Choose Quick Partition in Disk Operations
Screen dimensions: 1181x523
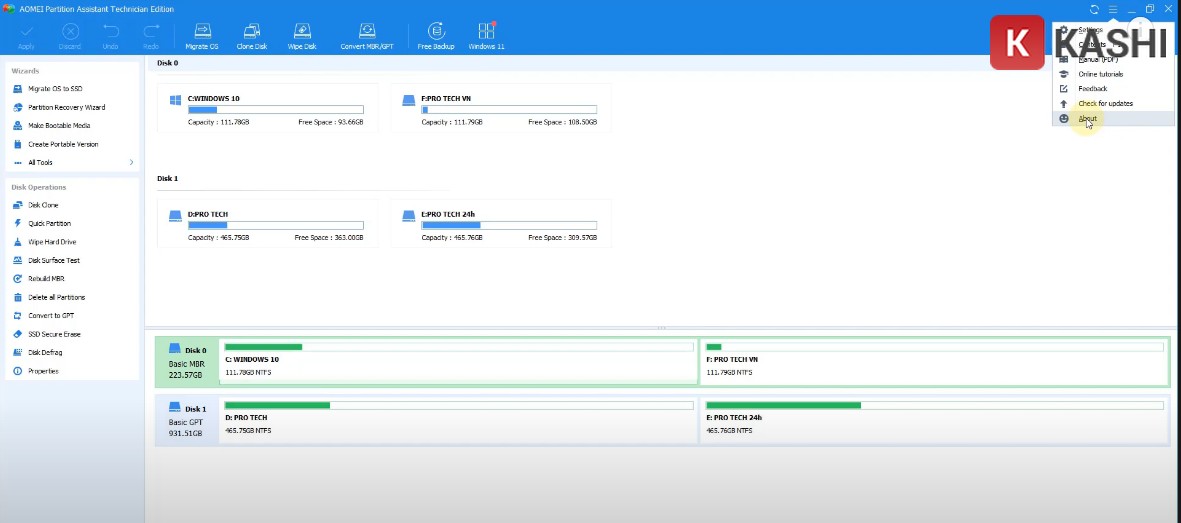point(49,223)
